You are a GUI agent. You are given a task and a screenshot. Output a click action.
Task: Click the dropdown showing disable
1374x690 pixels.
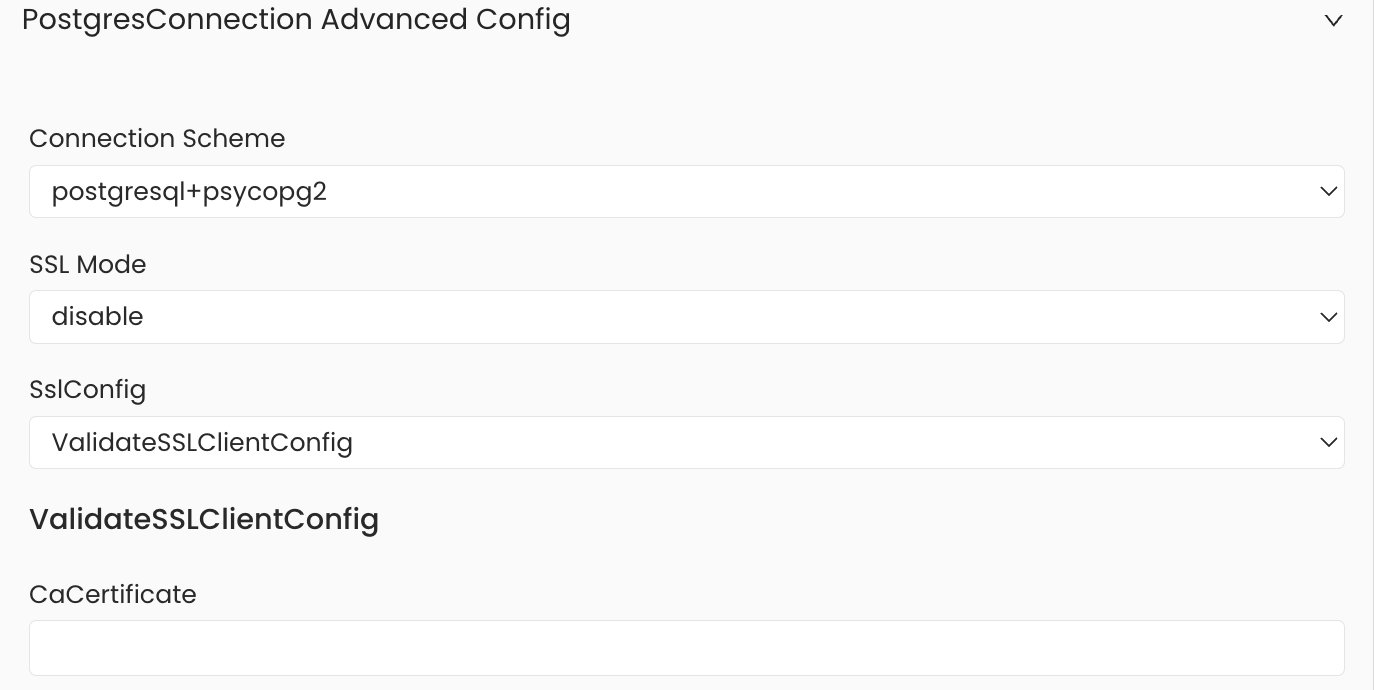click(x=687, y=317)
